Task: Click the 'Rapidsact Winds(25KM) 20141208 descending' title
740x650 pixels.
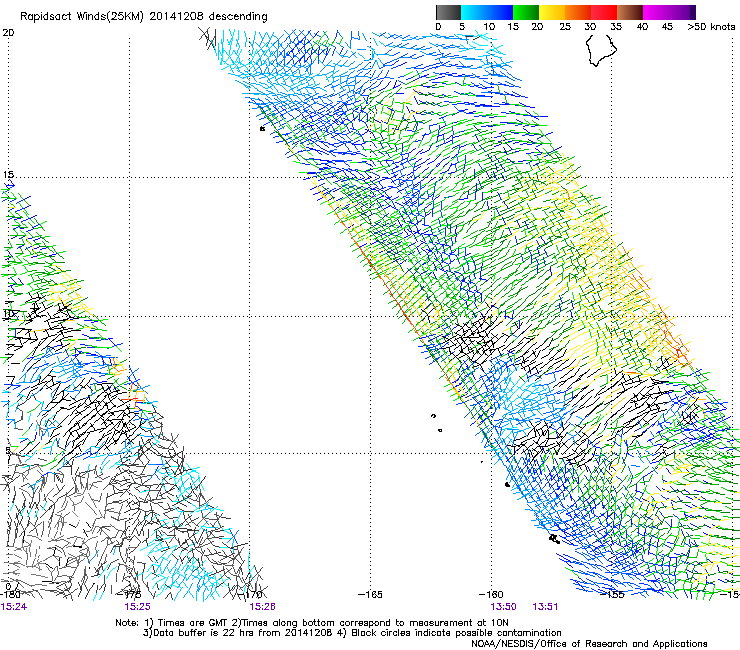Action: click(x=143, y=17)
